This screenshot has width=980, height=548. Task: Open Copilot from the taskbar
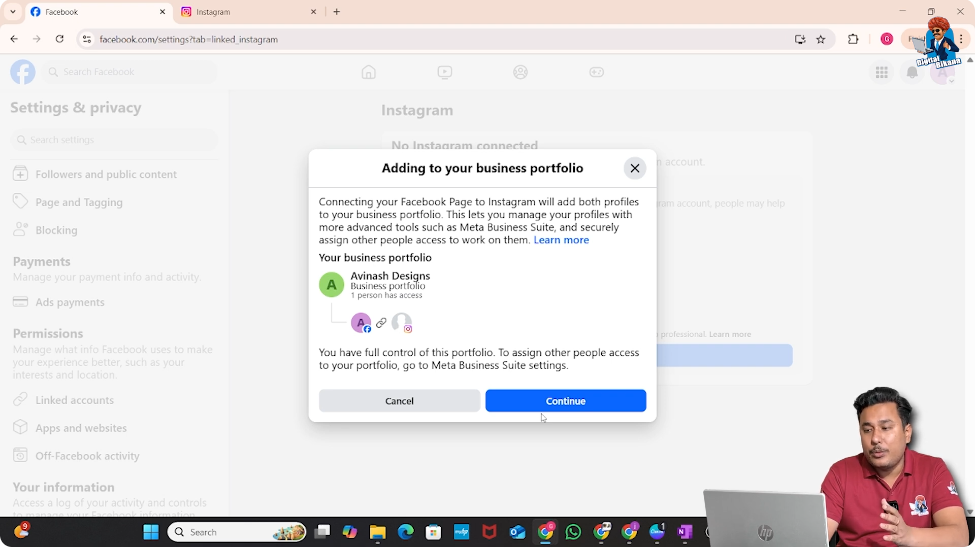click(349, 532)
